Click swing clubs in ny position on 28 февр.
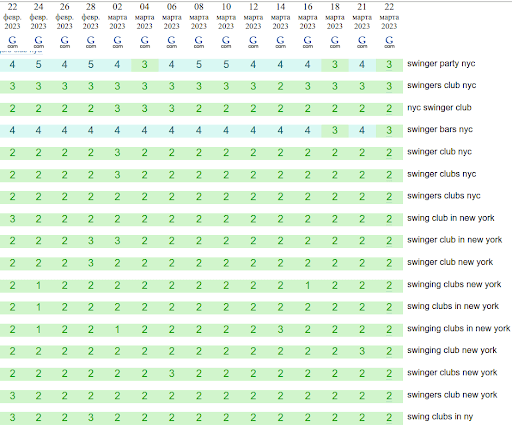 pyautogui.click(x=91, y=418)
